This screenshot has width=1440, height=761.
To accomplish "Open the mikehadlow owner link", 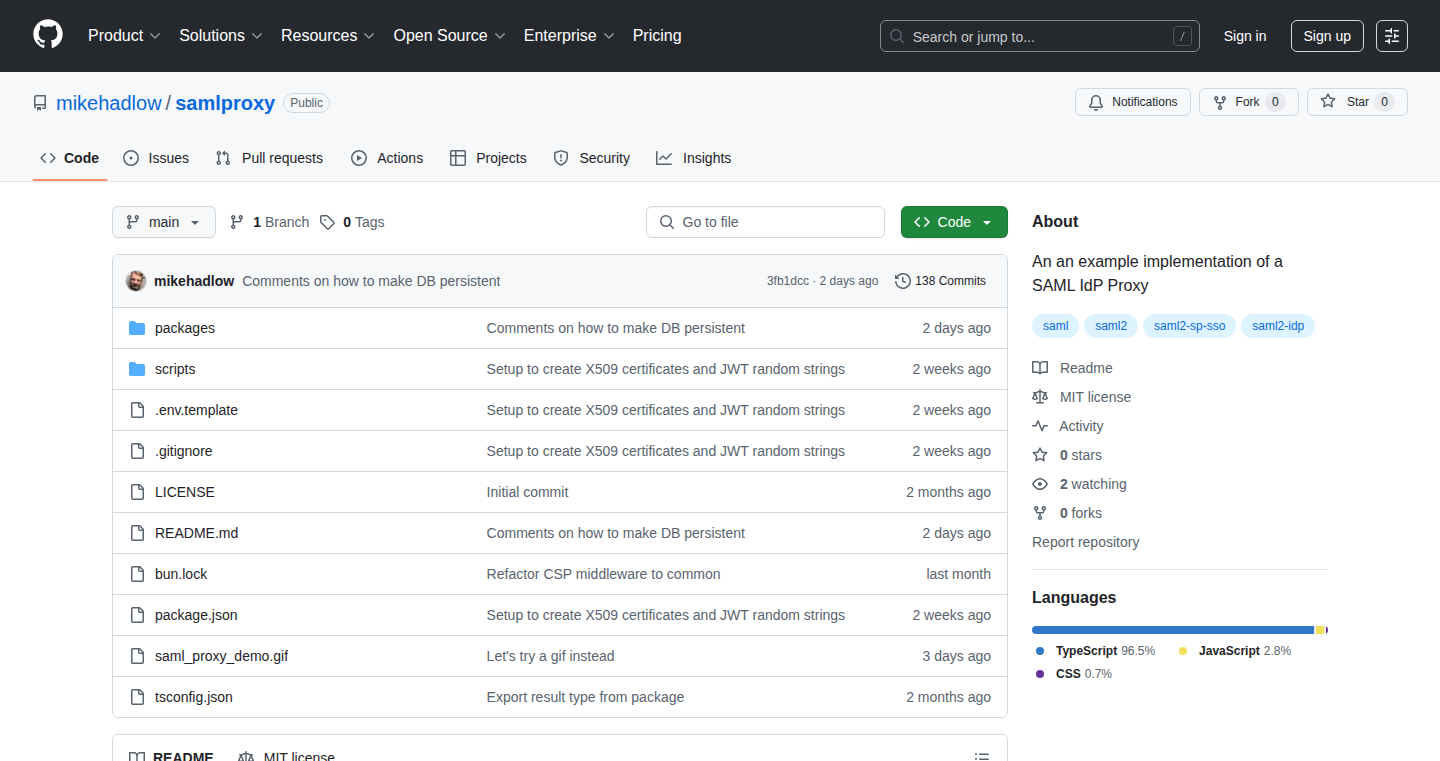I will point(109,103).
